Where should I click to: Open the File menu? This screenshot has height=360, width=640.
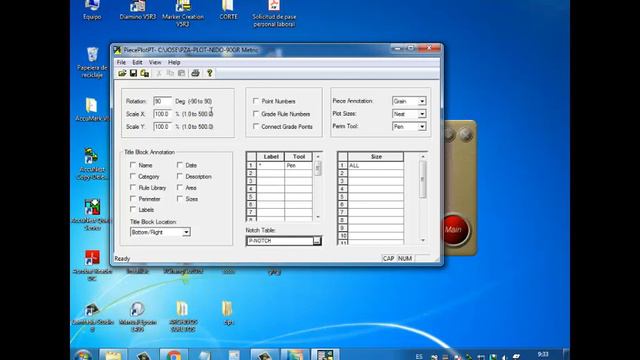pyautogui.click(x=121, y=62)
